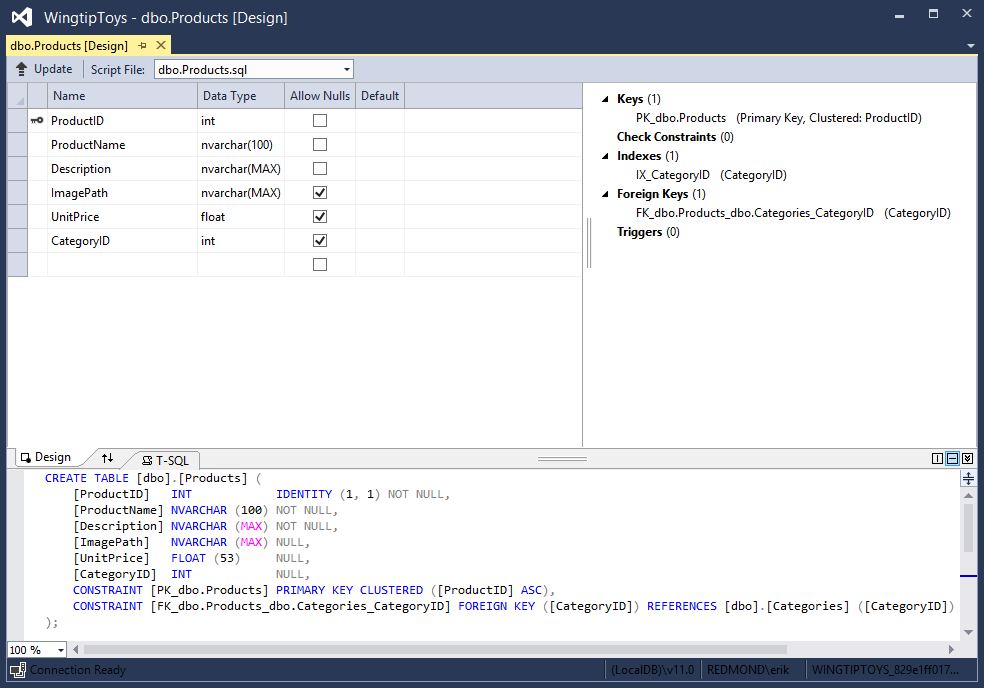Disable Allow Nulls for UnitPrice
The image size is (984, 688).
[x=318, y=216]
